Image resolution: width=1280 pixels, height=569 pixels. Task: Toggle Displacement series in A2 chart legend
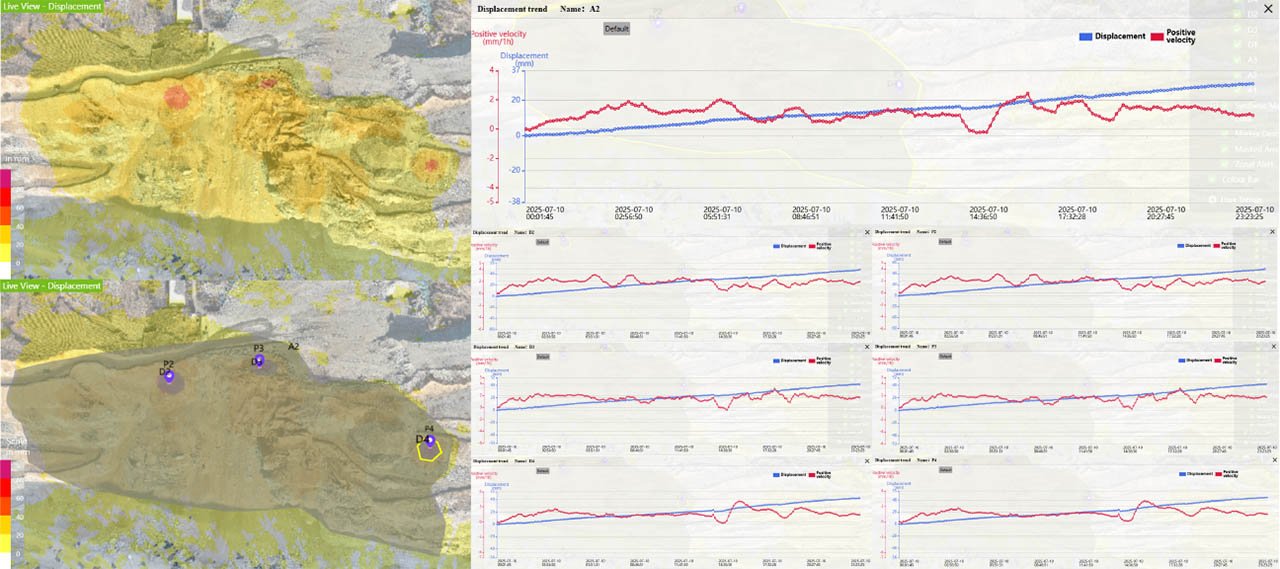pos(1113,37)
